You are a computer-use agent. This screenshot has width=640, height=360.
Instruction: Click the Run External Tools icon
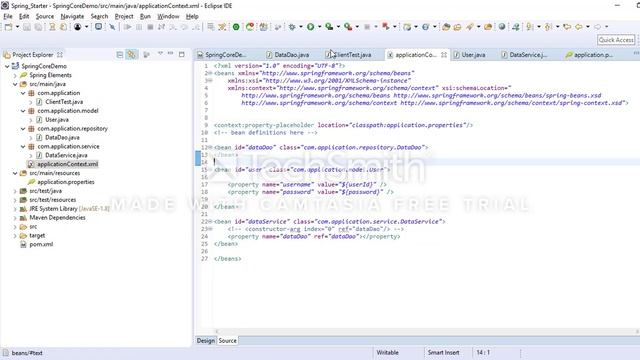tap(348, 27)
